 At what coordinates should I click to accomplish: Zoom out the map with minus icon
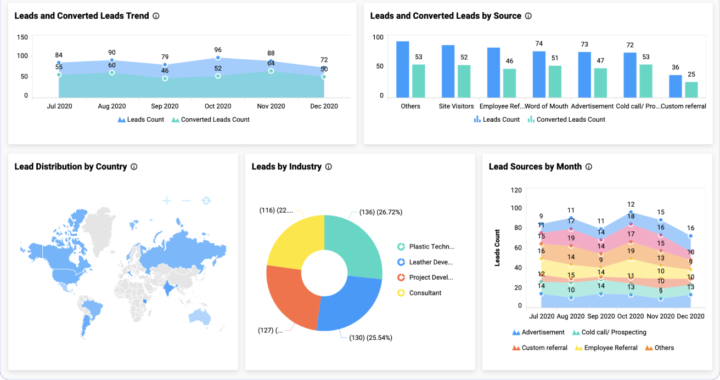point(186,201)
